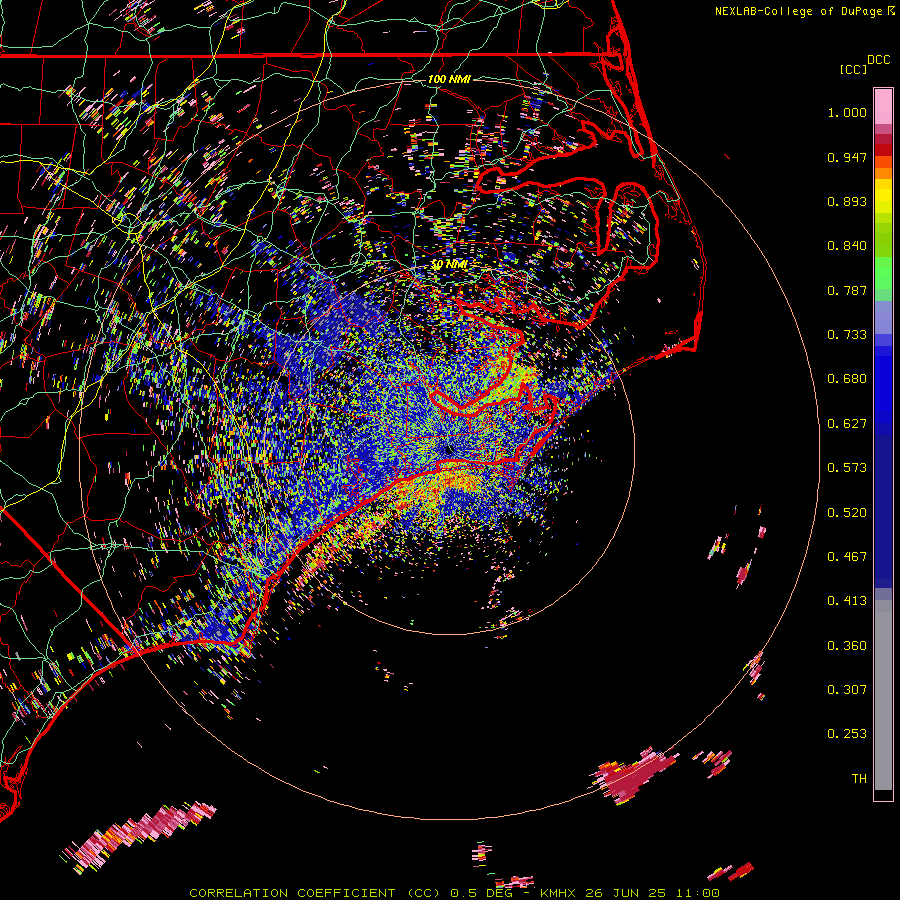
Task: Select the 0.733 scale value
Action: click(x=847, y=335)
